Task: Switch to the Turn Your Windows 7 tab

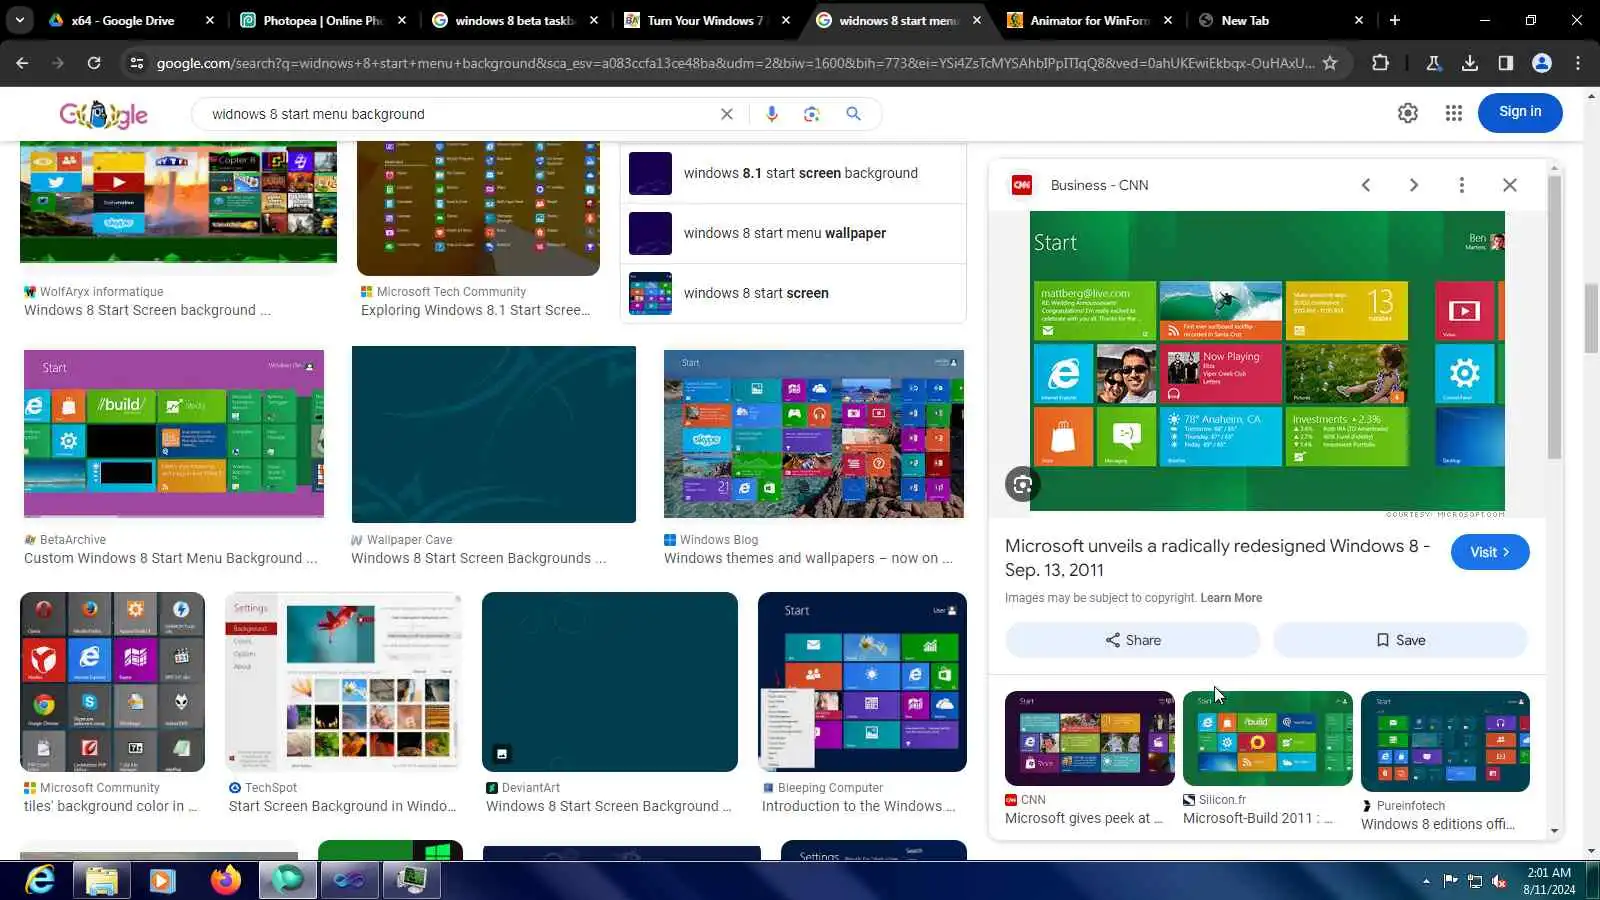Action: pyautogui.click(x=706, y=20)
